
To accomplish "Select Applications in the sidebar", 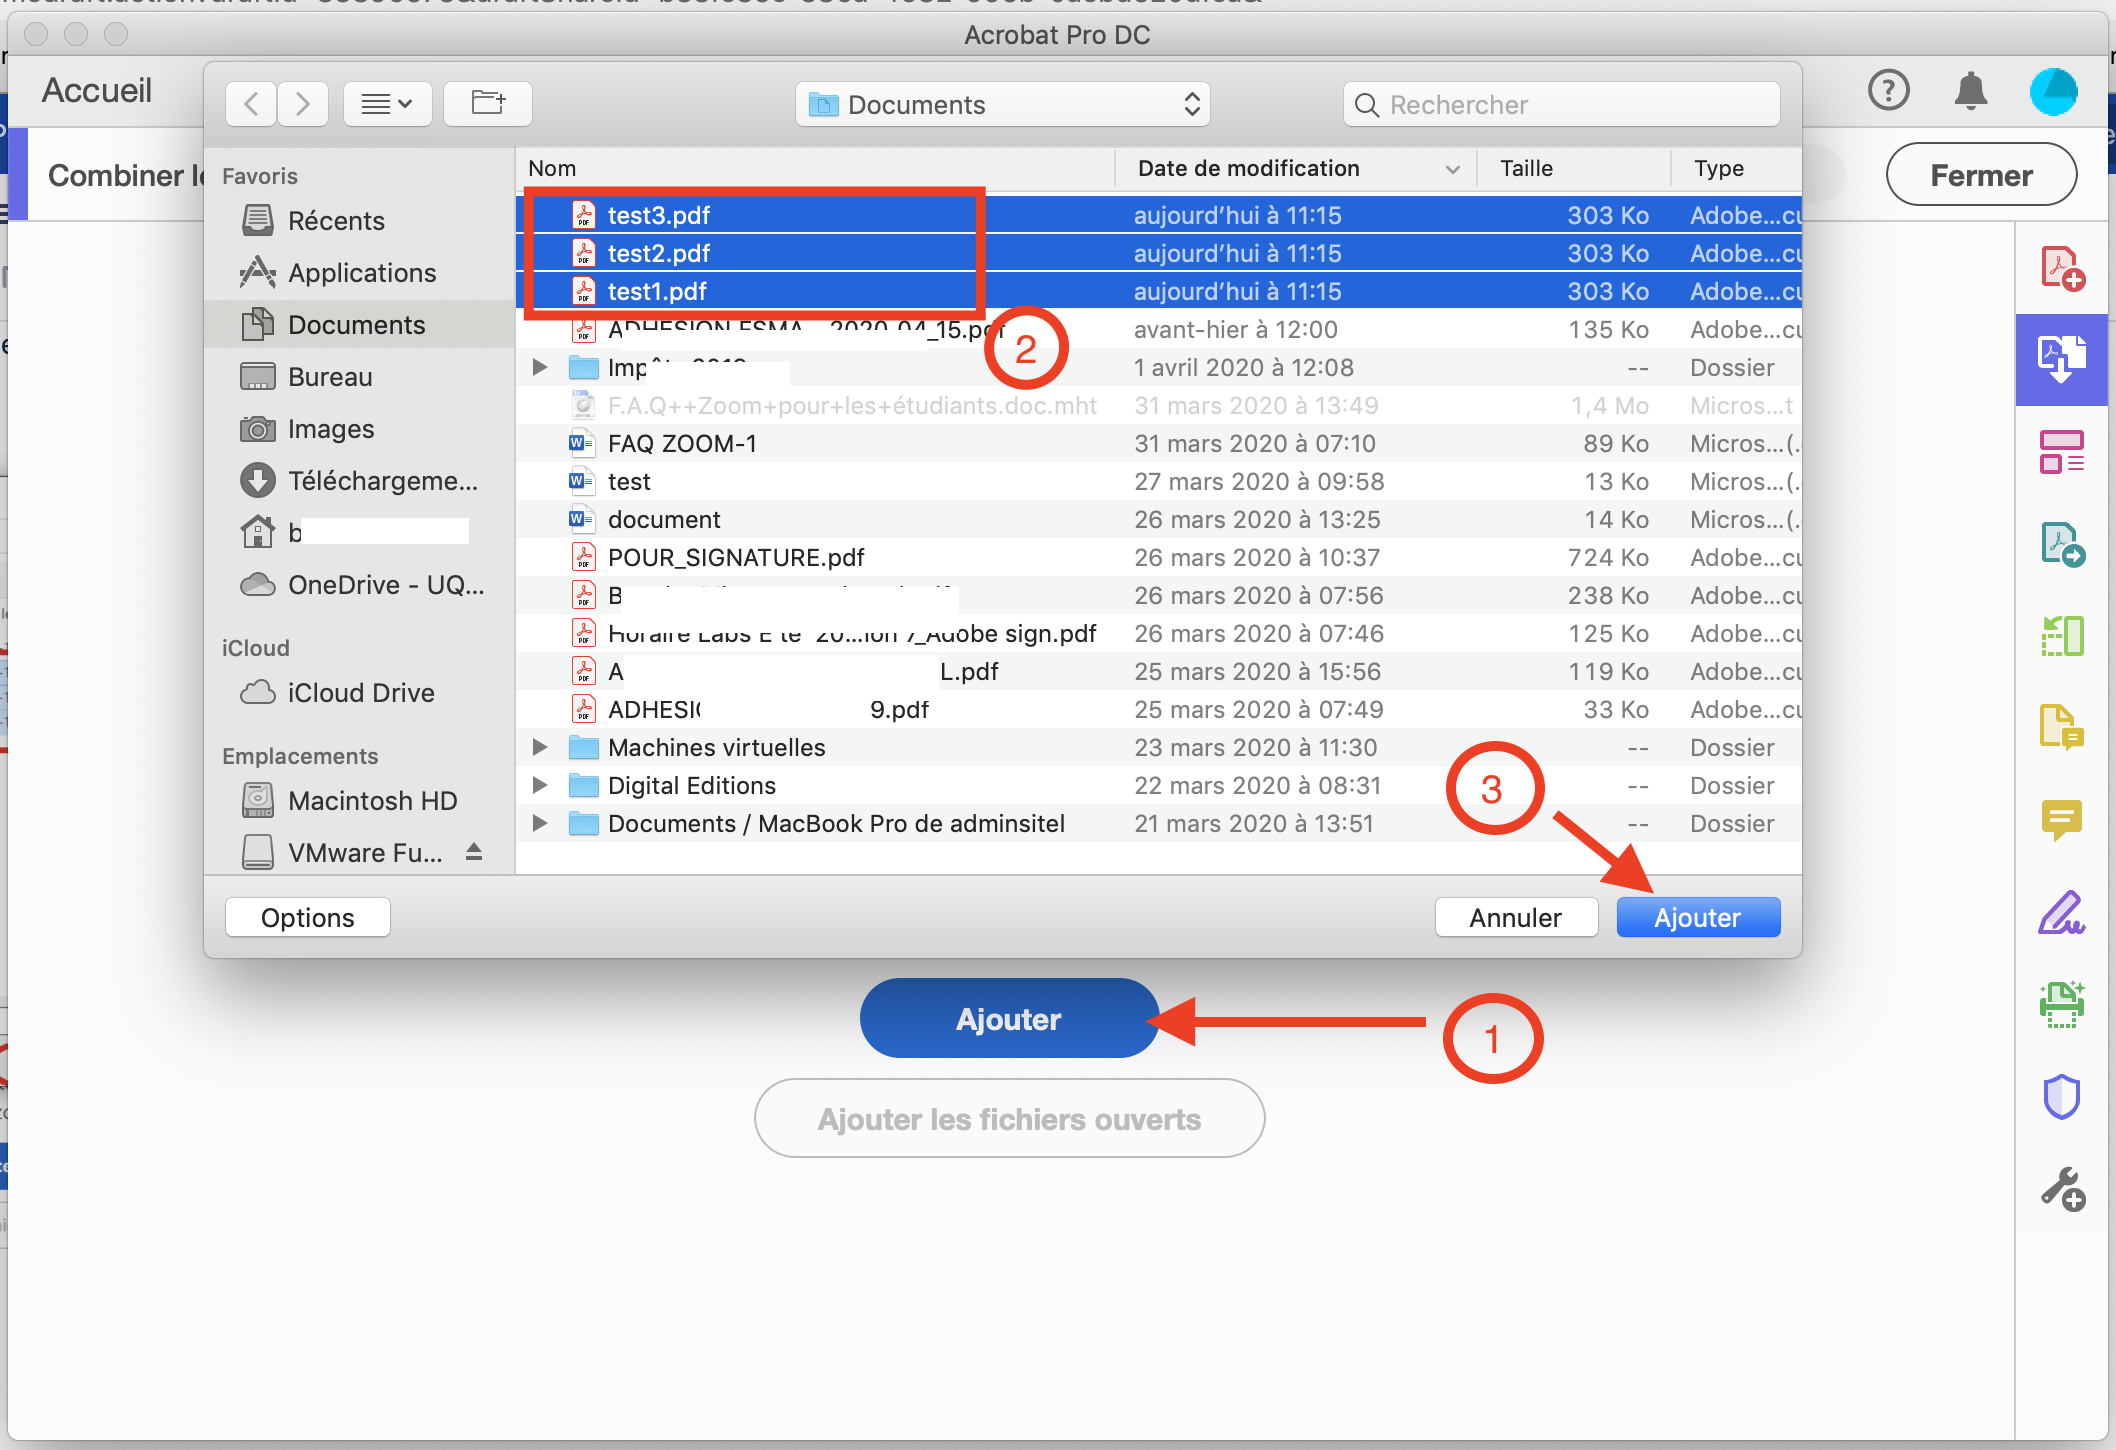I will tap(360, 272).
